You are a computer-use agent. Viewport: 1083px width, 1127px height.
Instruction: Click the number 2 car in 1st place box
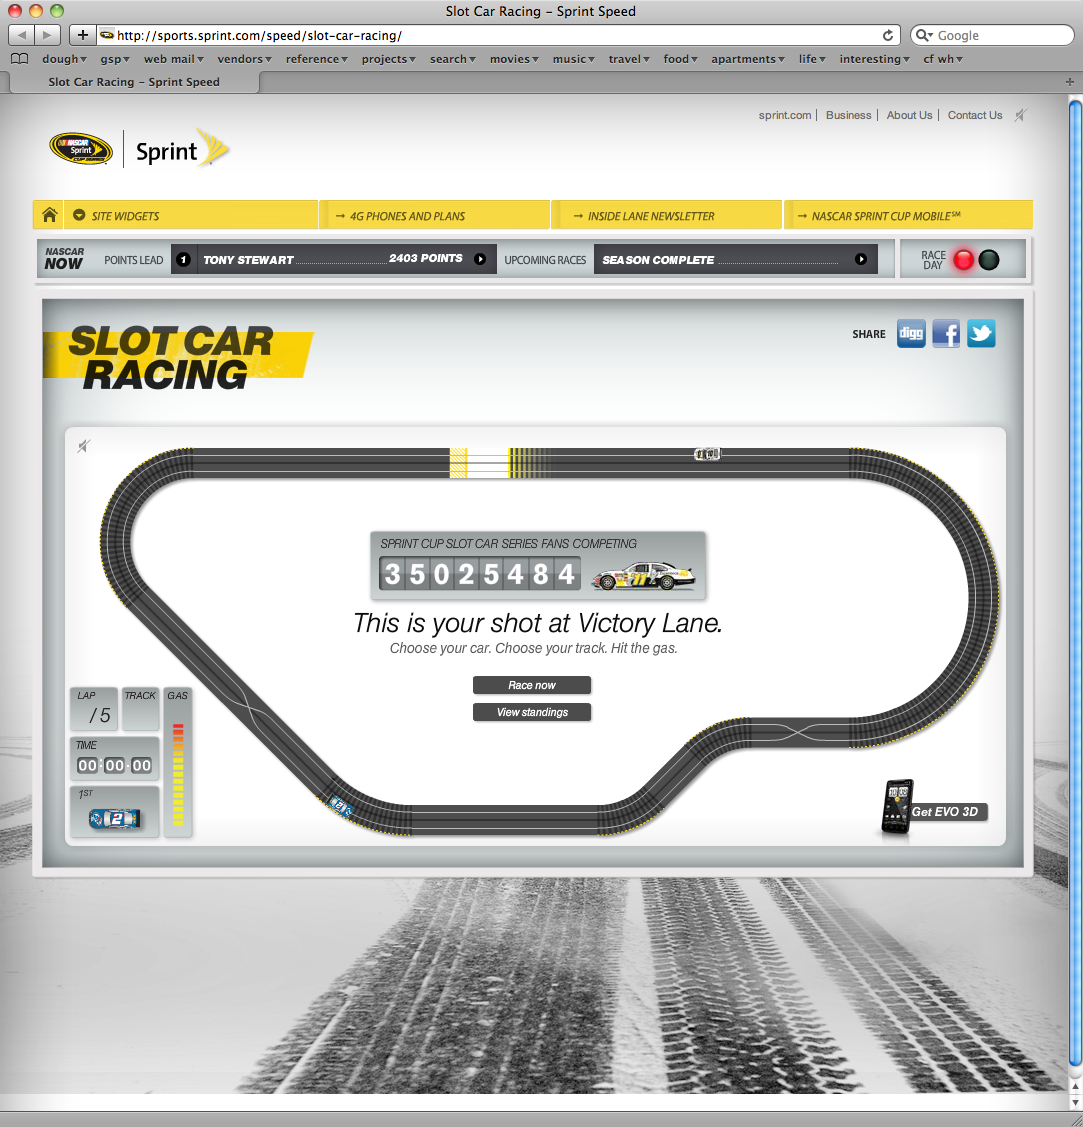(x=115, y=818)
